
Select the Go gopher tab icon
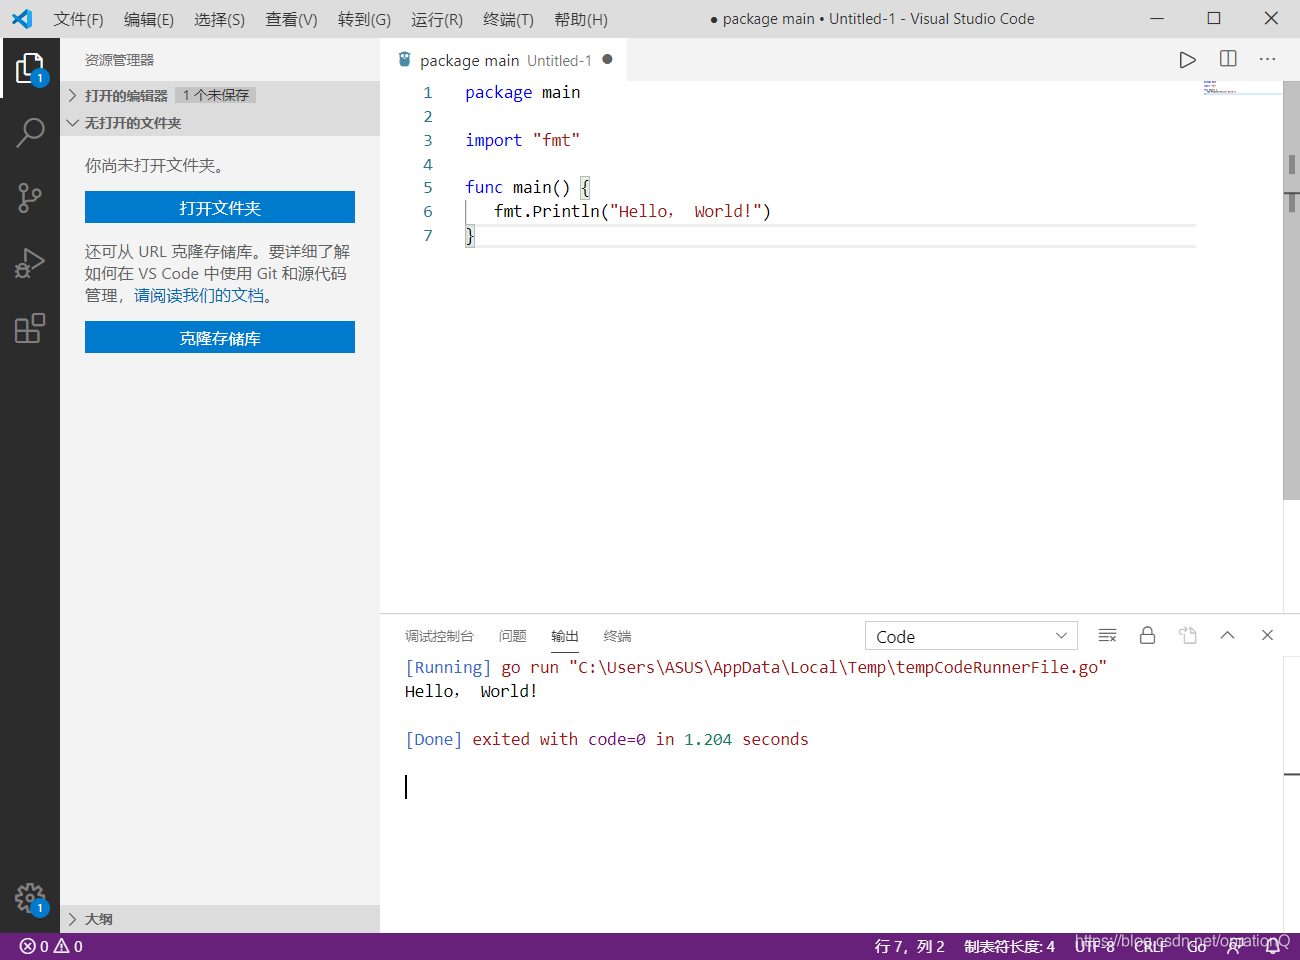pyautogui.click(x=404, y=60)
